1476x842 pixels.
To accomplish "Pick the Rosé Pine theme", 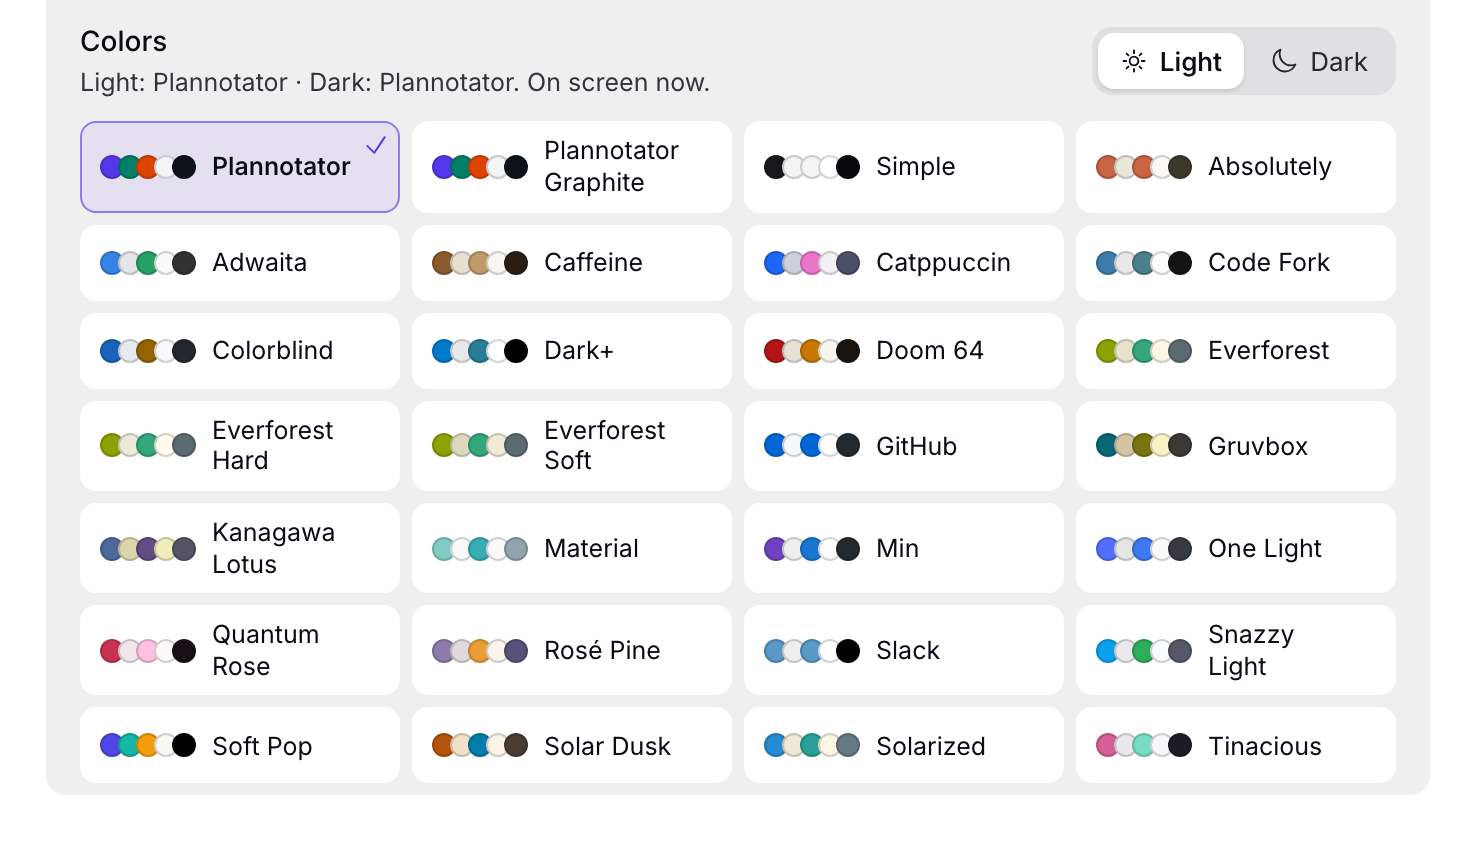I will (x=572, y=650).
